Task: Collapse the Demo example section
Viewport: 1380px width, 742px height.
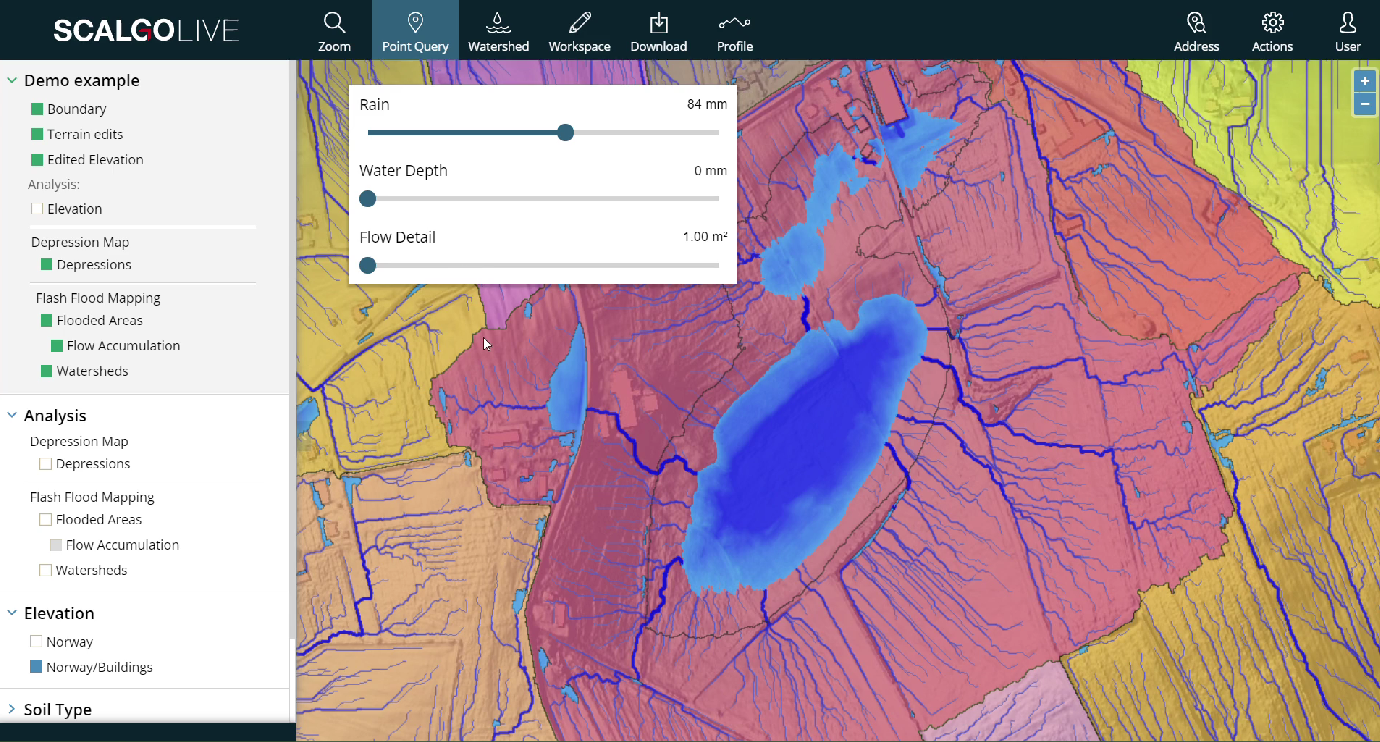Action: pos(12,81)
